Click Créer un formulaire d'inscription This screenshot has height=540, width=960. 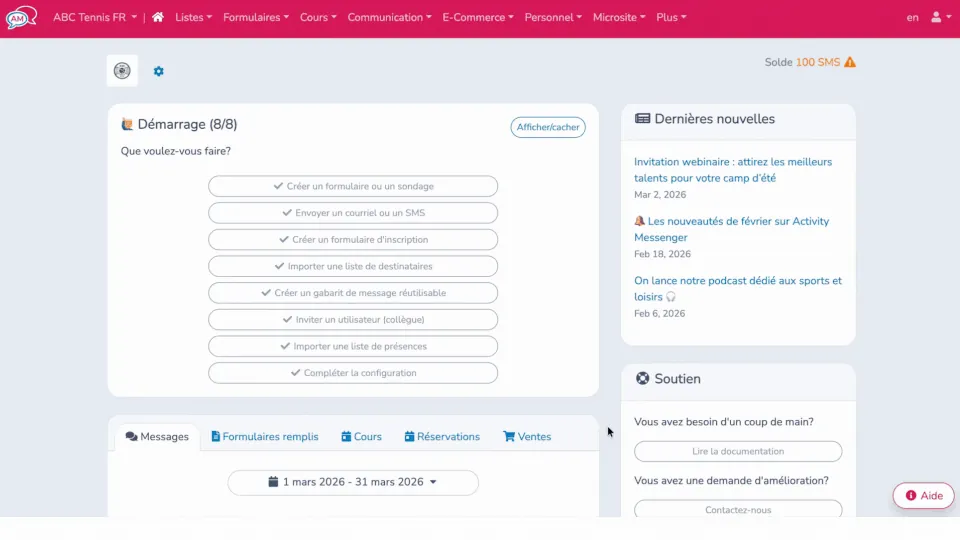353,239
